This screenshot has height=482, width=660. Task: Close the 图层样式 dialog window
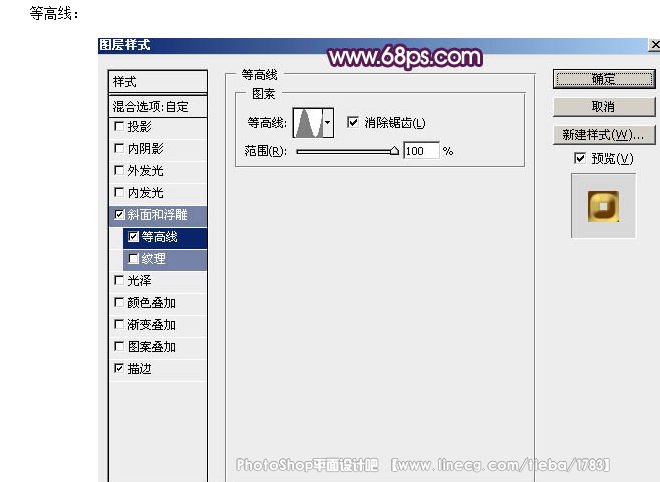(655, 45)
